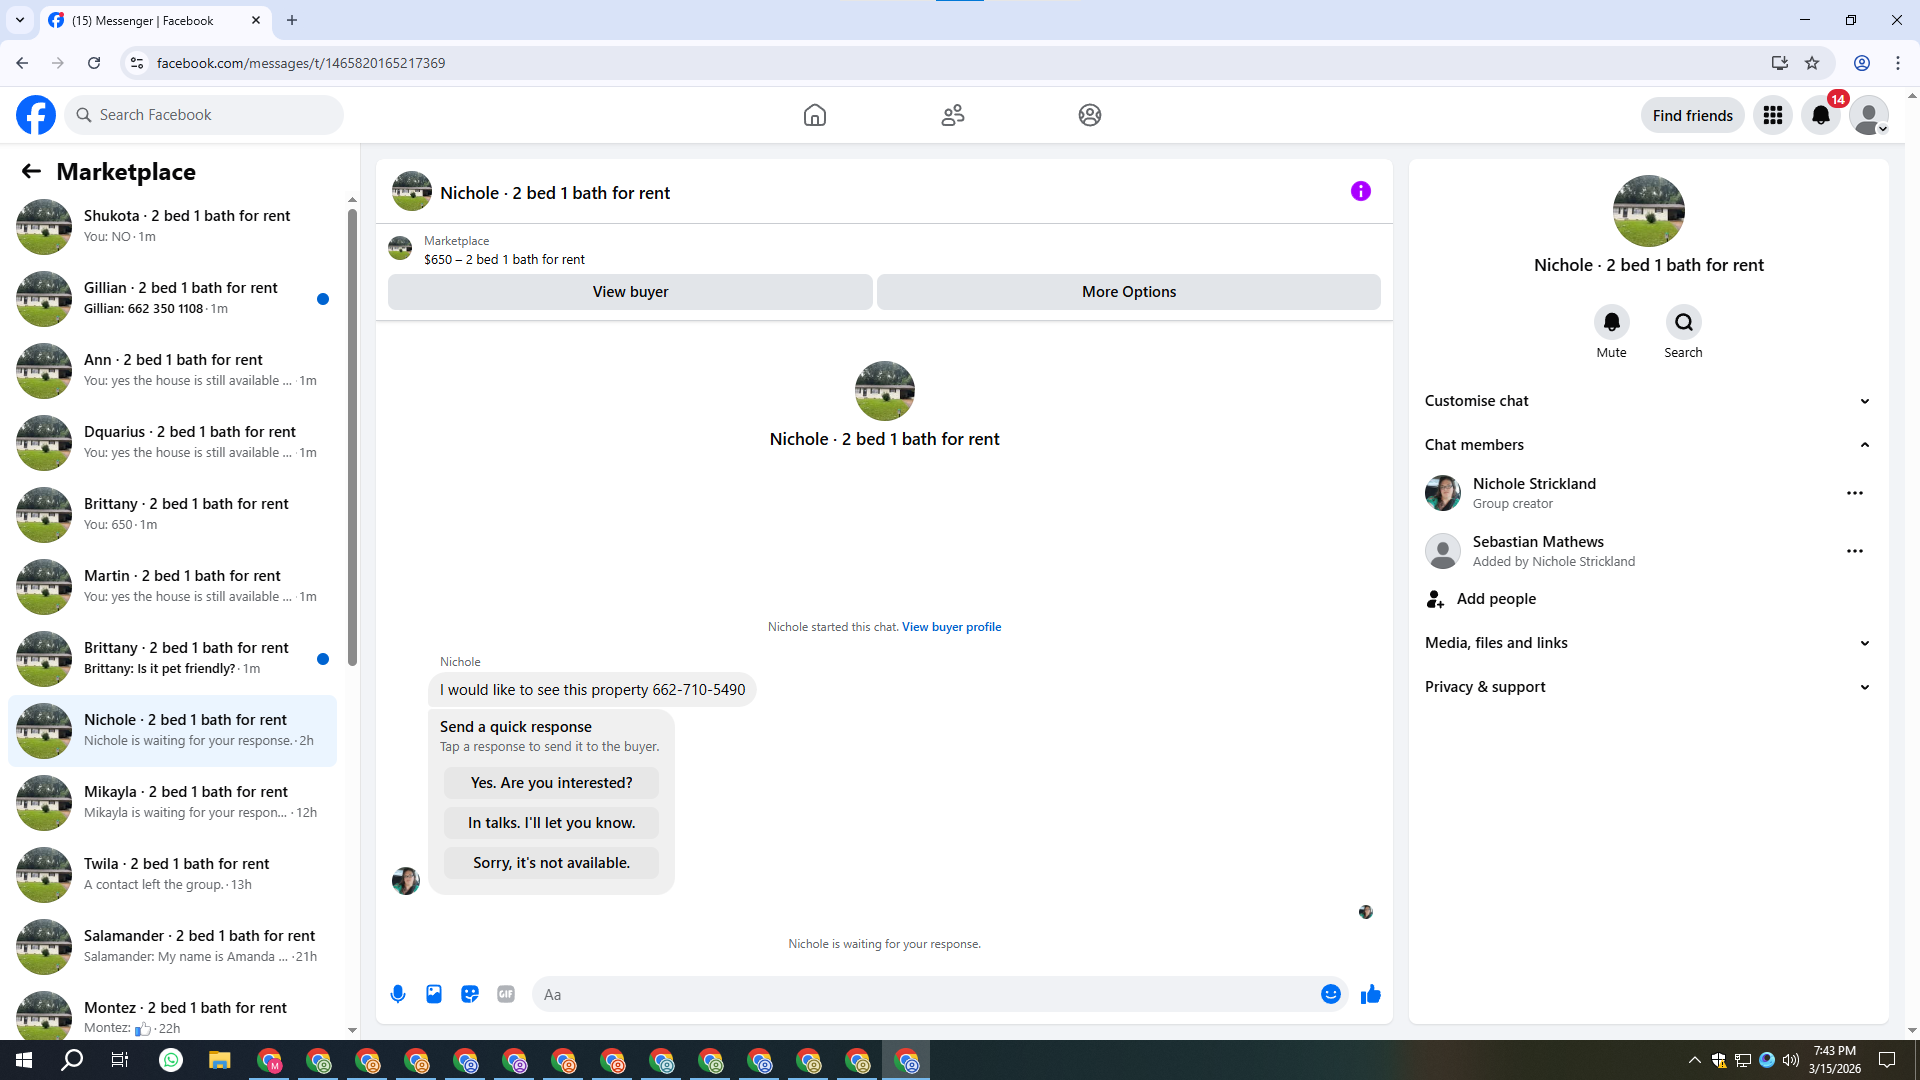Open Facebook home via the logo
This screenshot has height=1080, width=1920.
tap(36, 115)
